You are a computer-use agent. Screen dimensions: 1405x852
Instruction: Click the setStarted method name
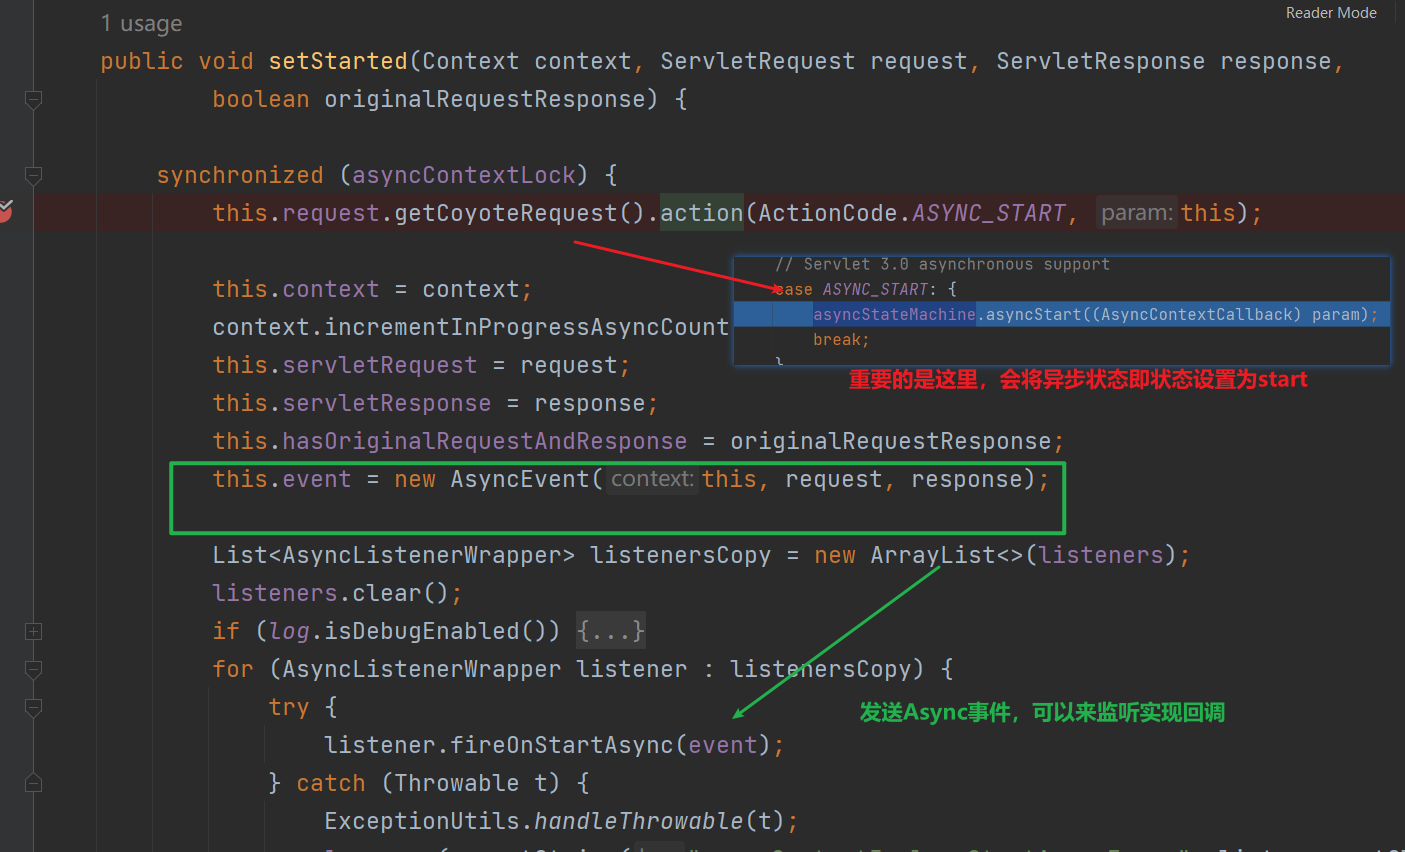coord(338,61)
